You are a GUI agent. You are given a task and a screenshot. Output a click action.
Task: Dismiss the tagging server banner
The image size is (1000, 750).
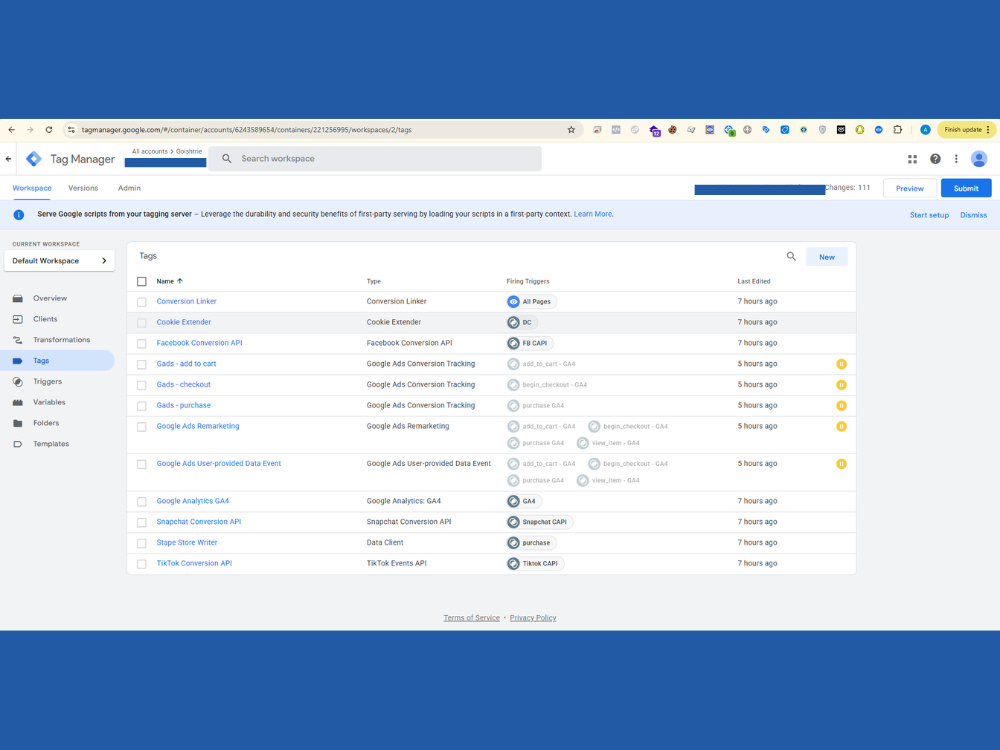click(x=973, y=215)
